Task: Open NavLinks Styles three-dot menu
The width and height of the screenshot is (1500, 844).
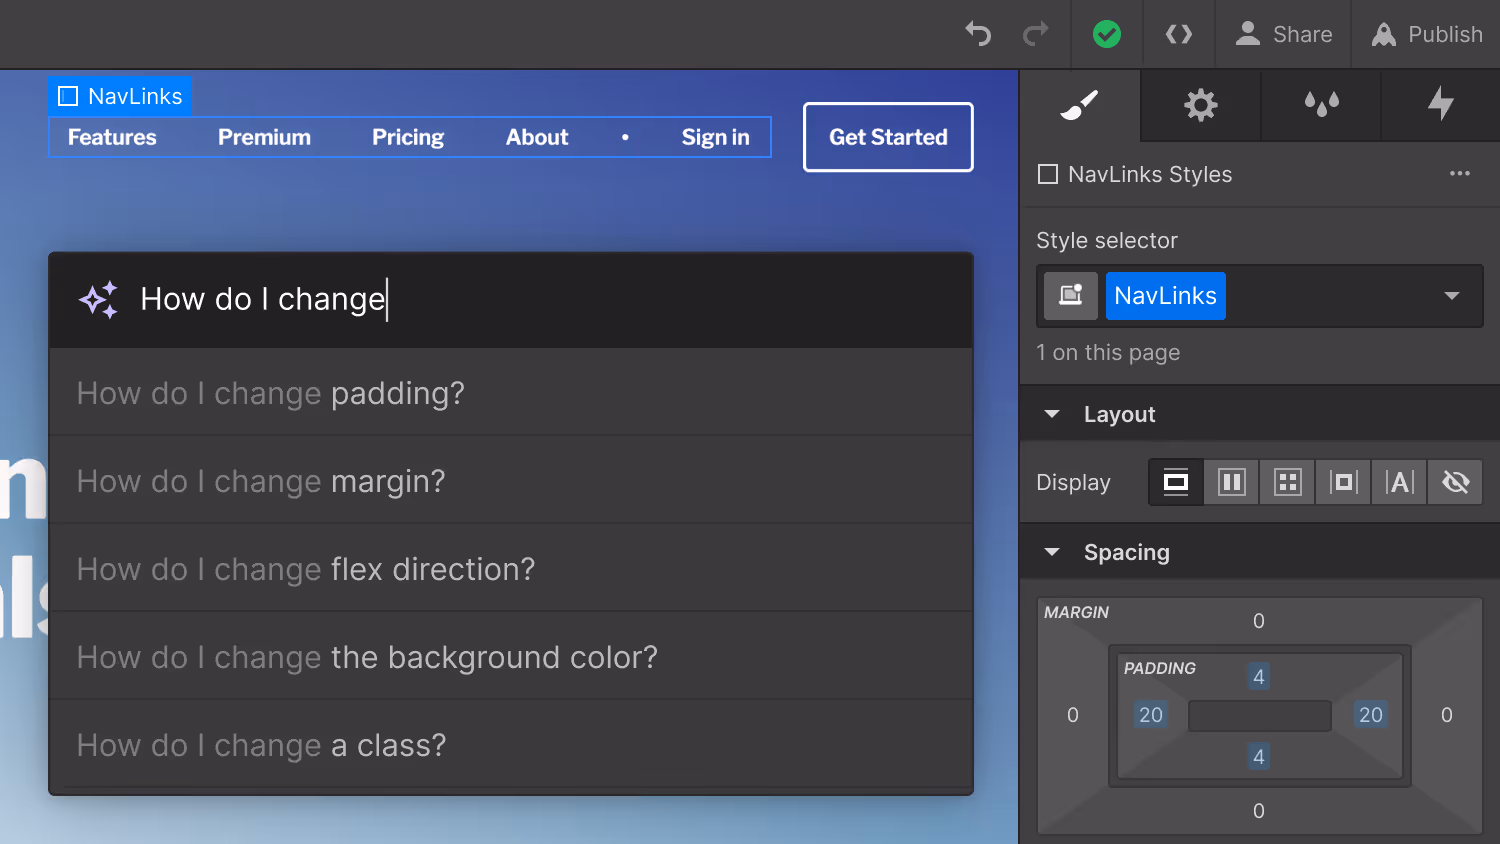Action: pyautogui.click(x=1460, y=173)
